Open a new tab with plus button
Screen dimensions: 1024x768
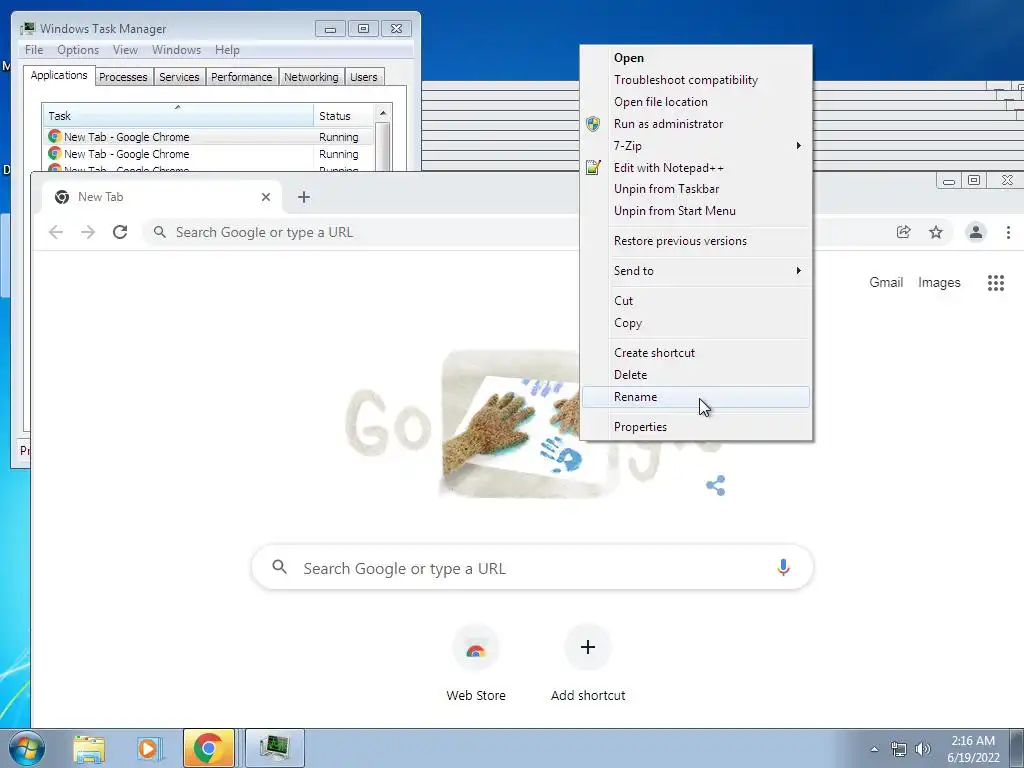tap(304, 197)
